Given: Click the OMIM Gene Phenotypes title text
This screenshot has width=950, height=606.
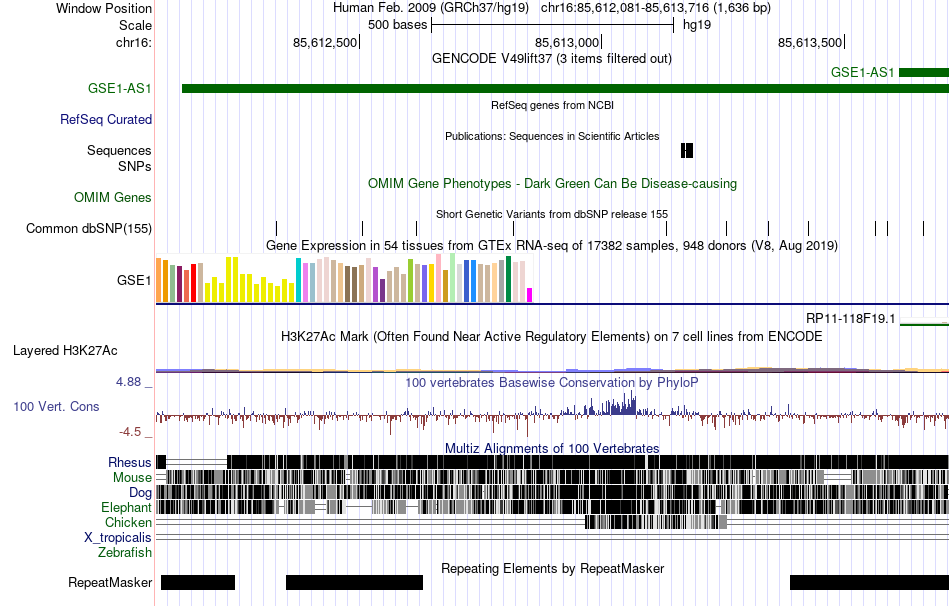Looking at the screenshot, I should pos(552,184).
